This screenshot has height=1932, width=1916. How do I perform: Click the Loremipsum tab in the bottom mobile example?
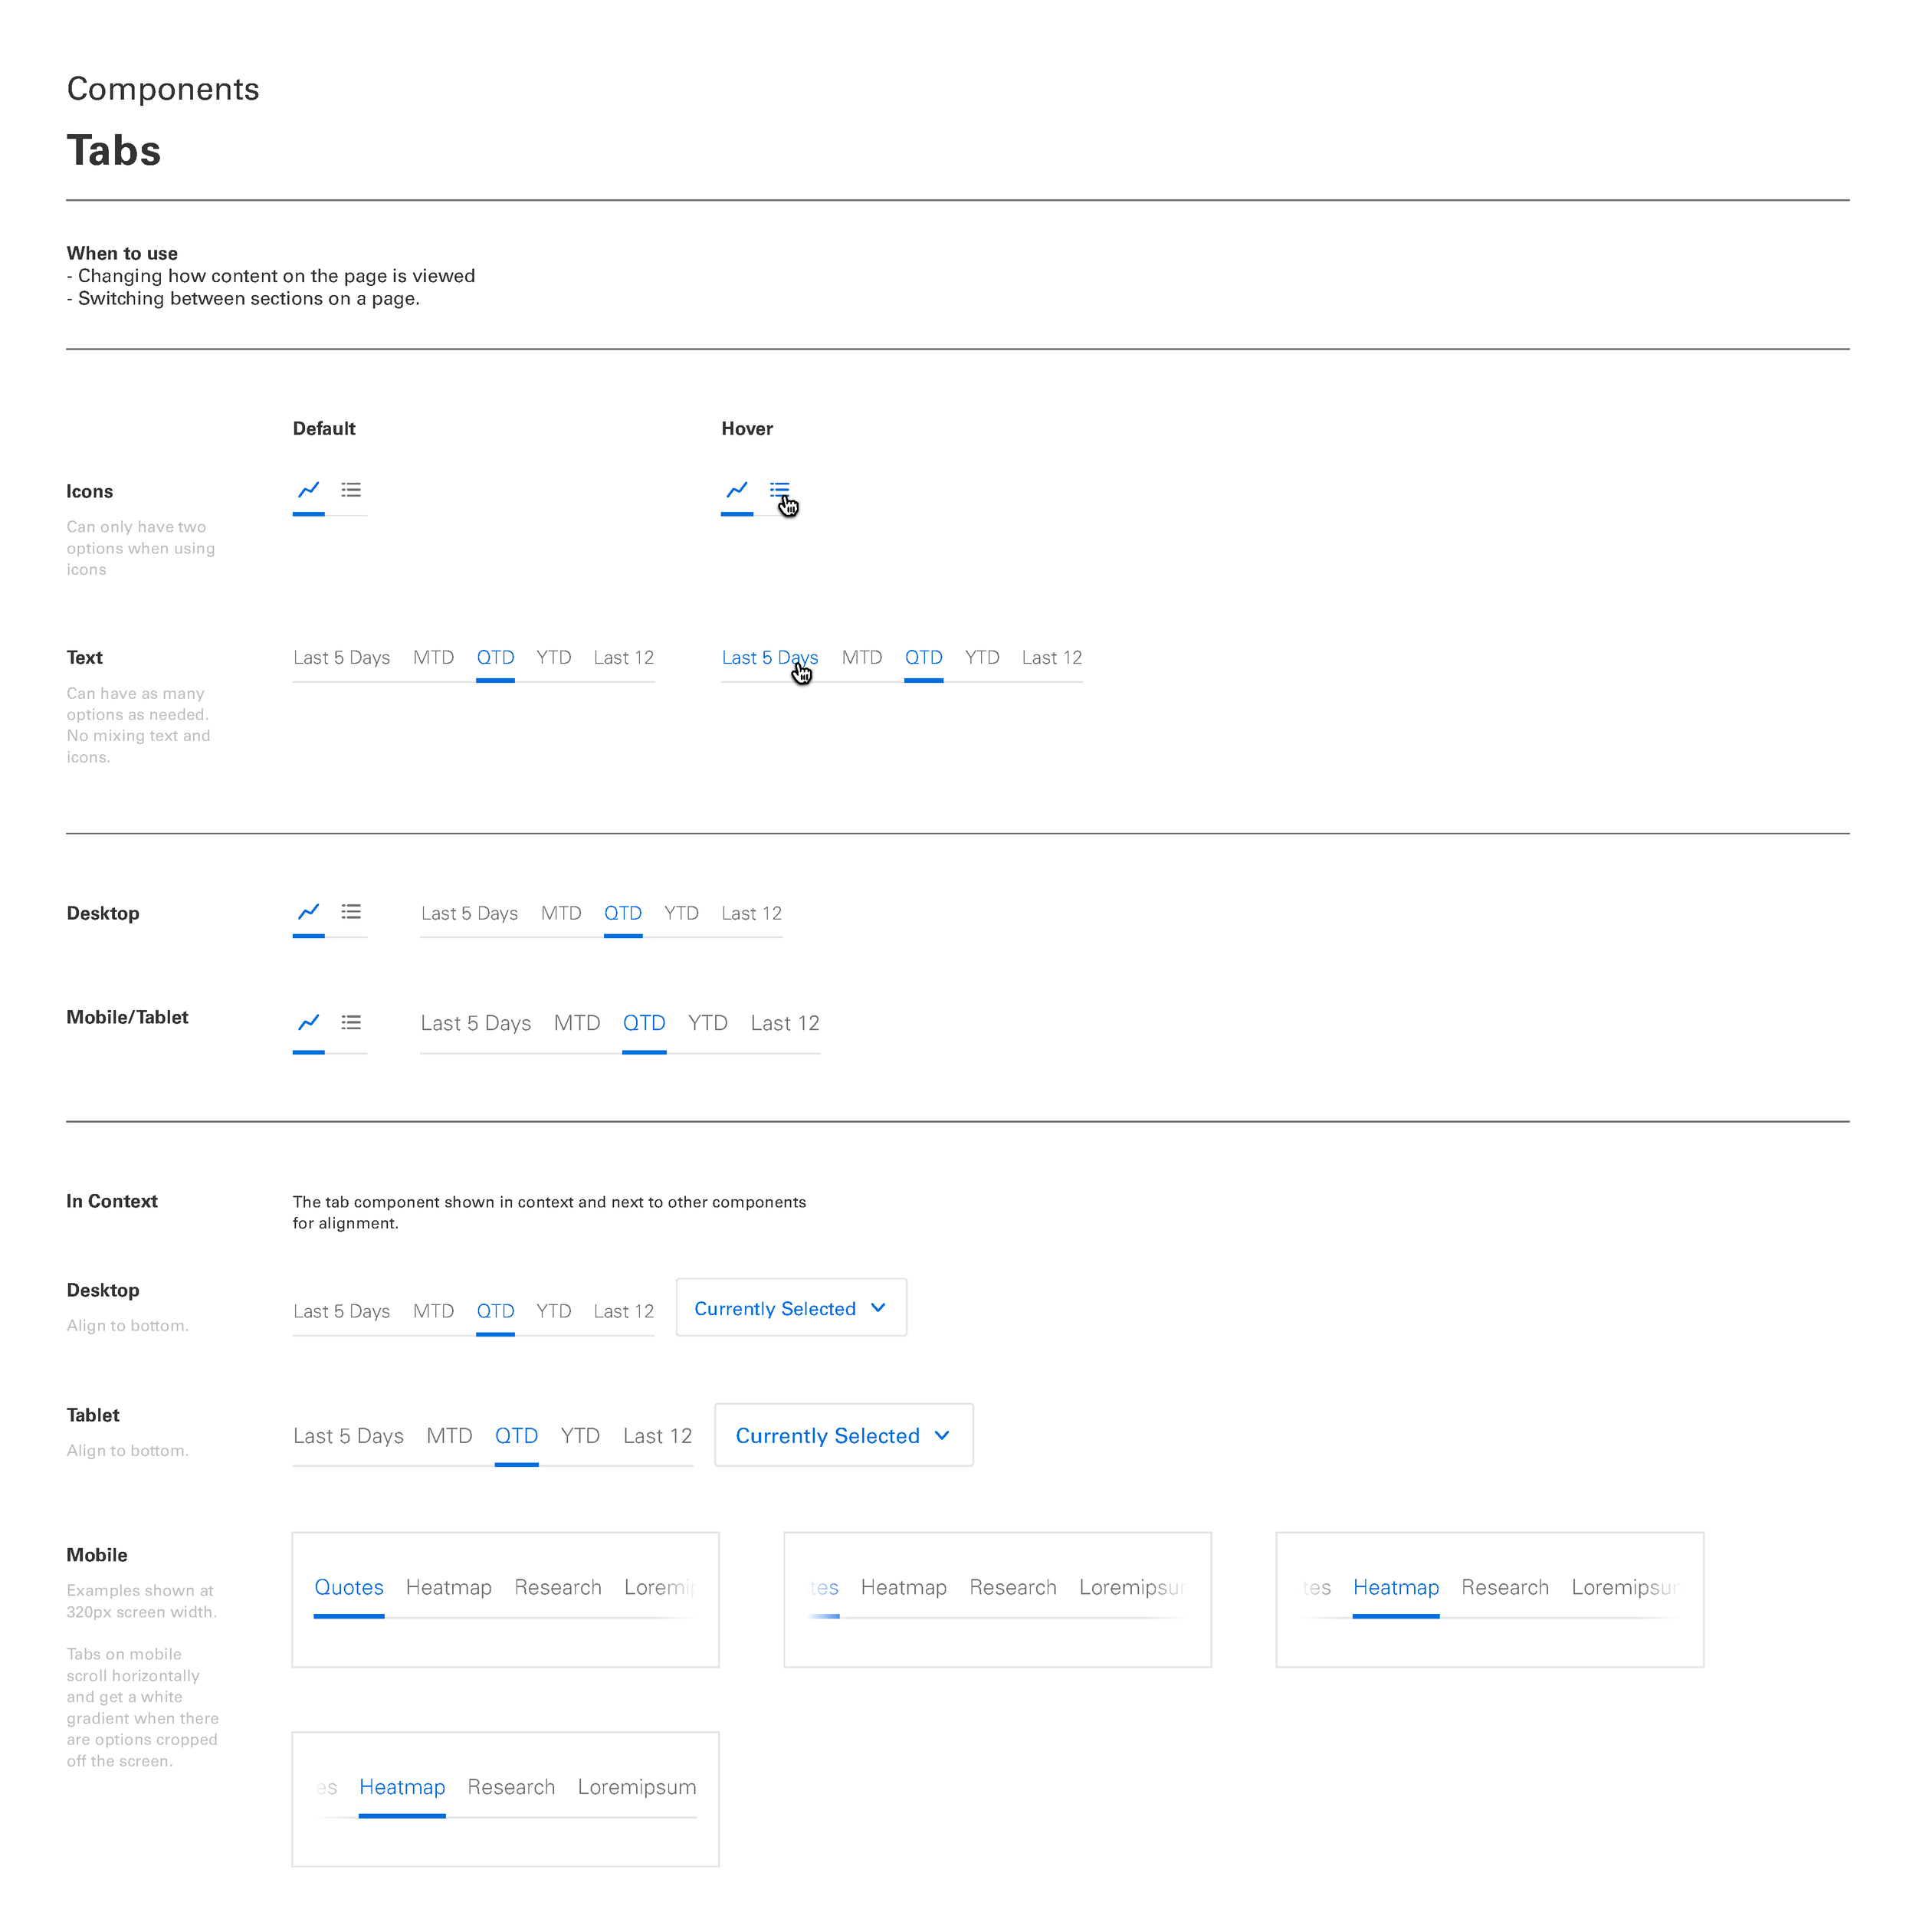click(636, 1787)
